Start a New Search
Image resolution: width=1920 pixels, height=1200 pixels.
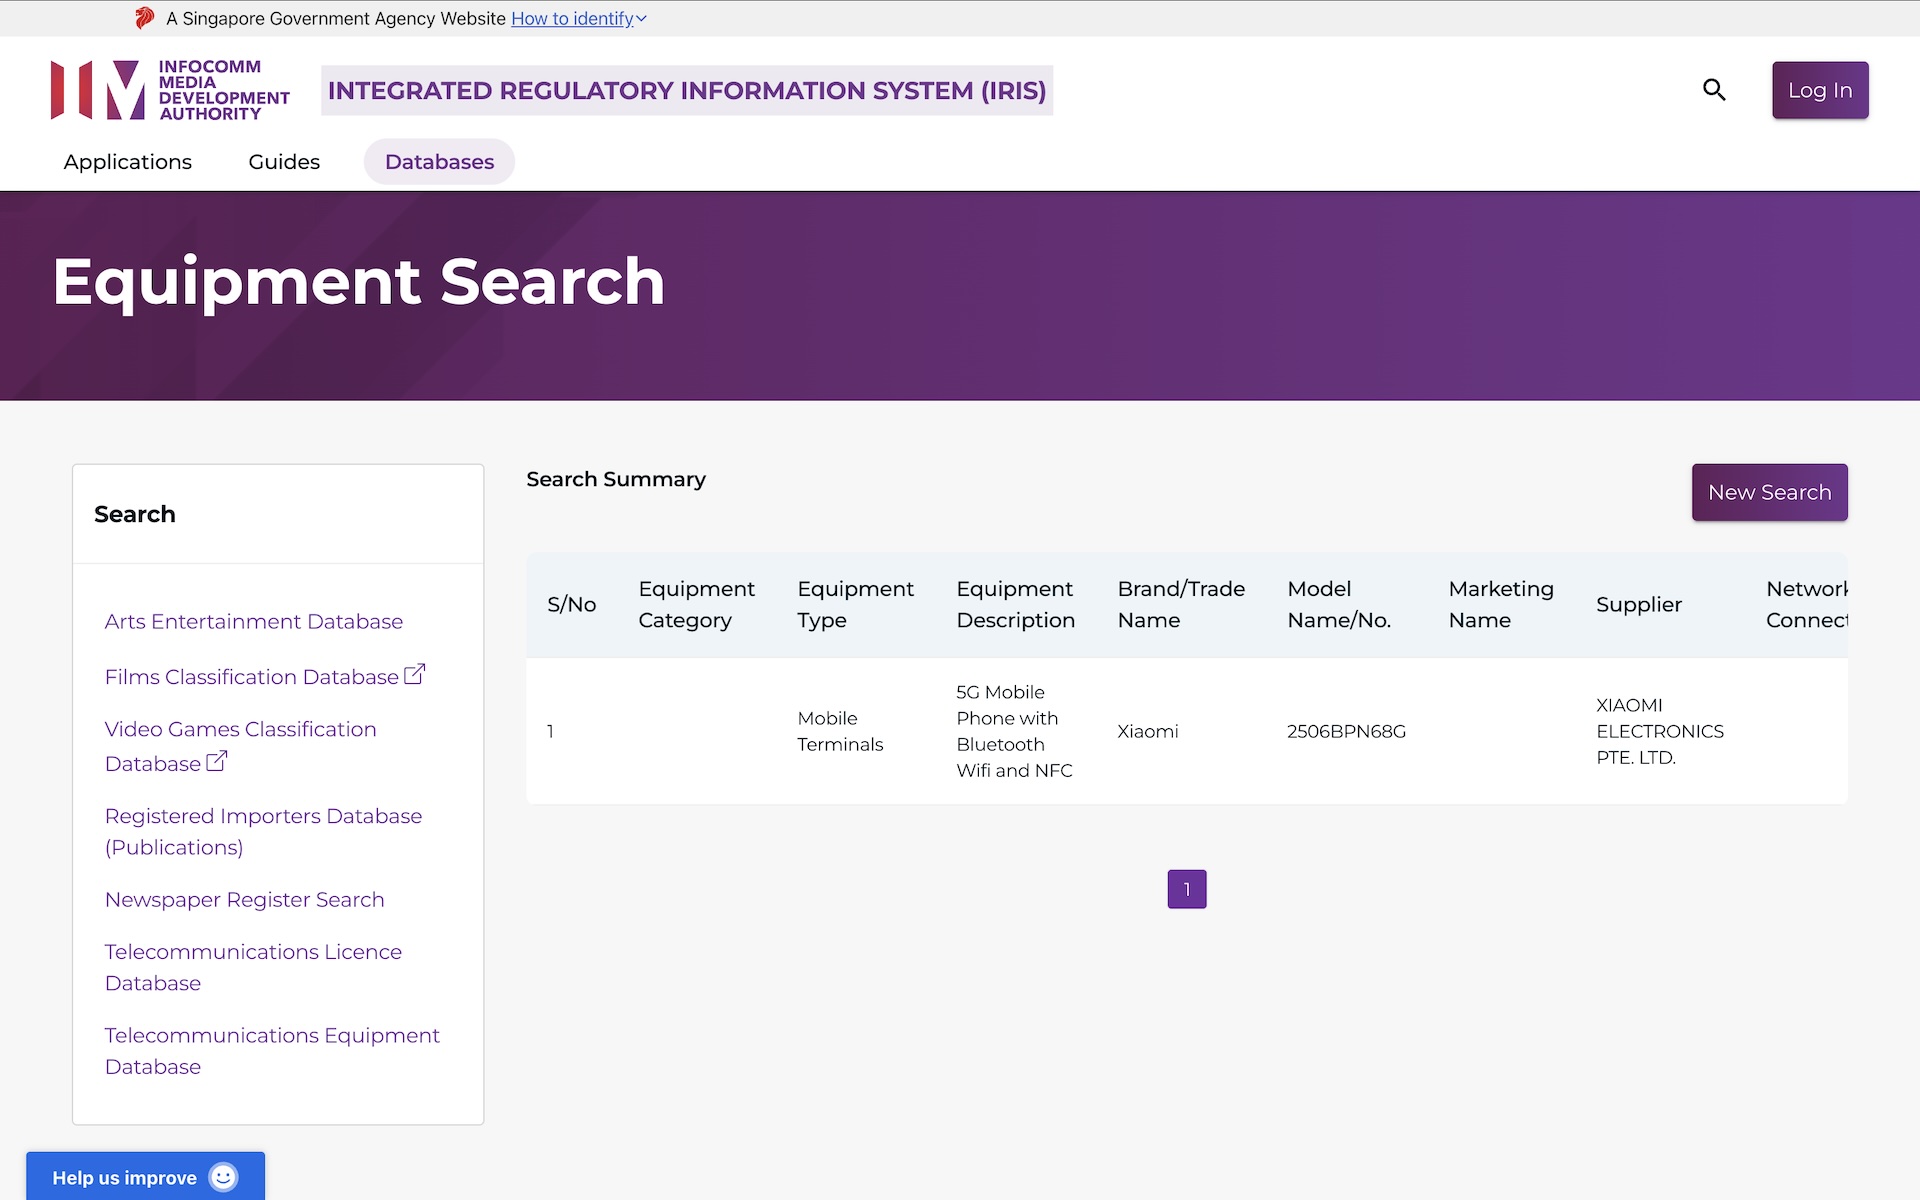point(1769,492)
